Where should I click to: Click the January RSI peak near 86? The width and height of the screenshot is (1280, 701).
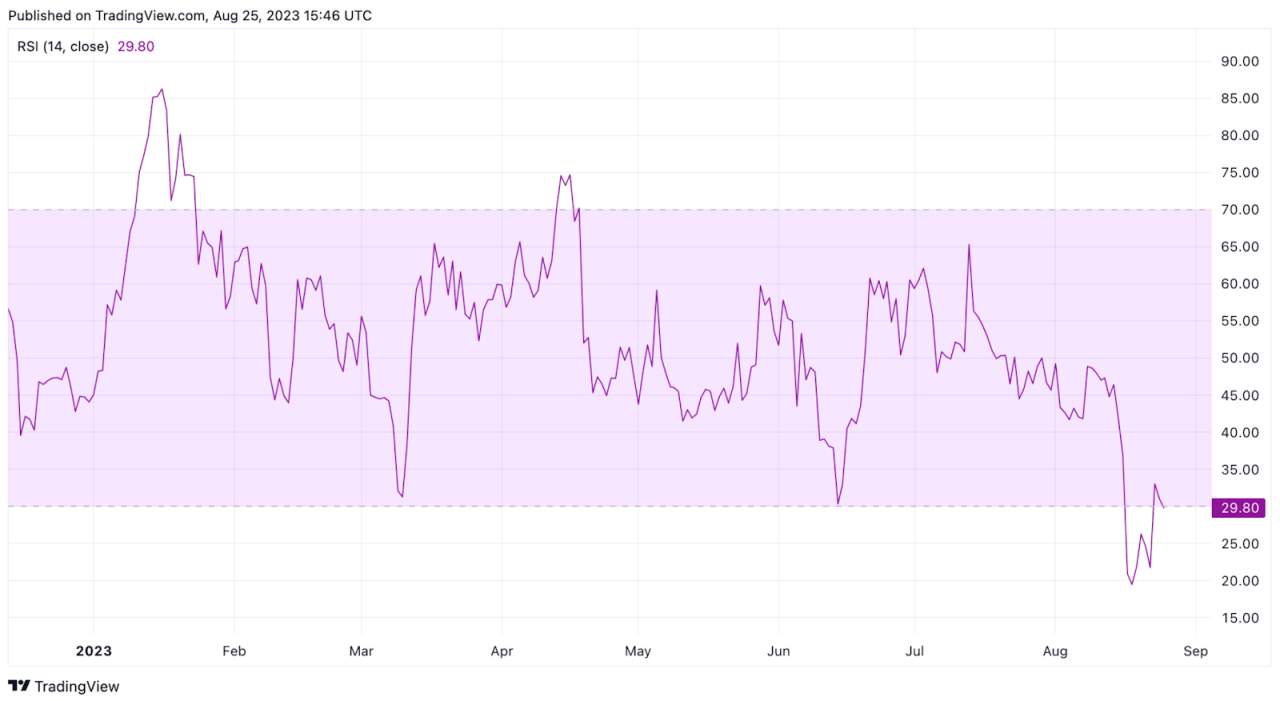pos(162,89)
